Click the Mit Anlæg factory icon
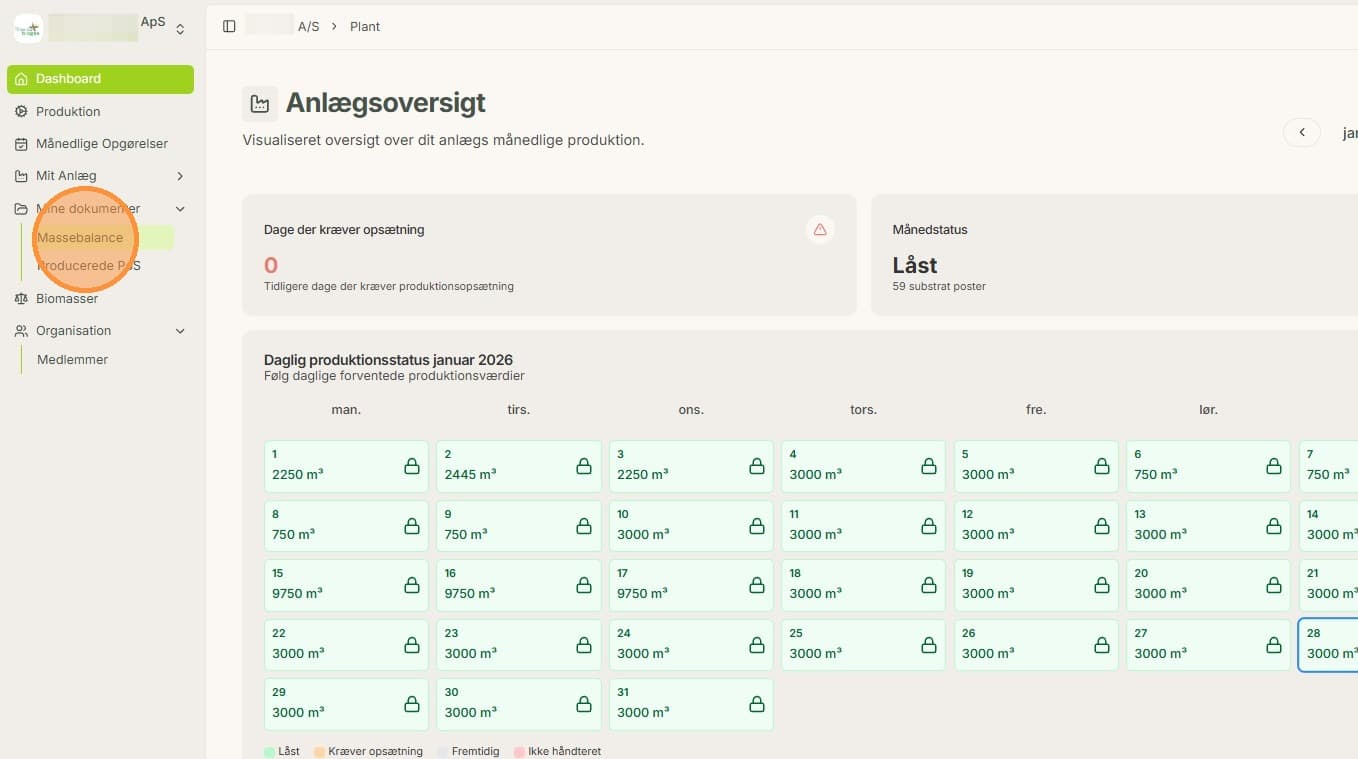Viewport: 1358px width, 759px height. click(21, 176)
